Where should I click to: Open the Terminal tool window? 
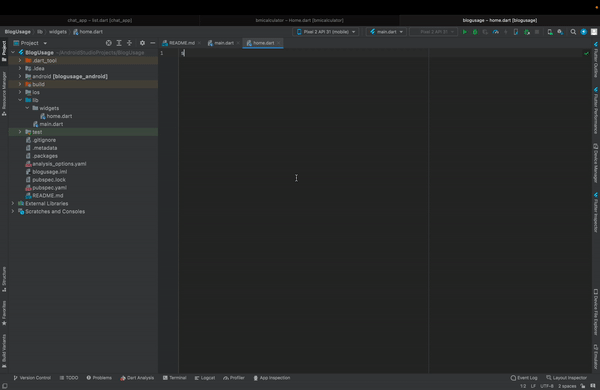pyautogui.click(x=174, y=378)
